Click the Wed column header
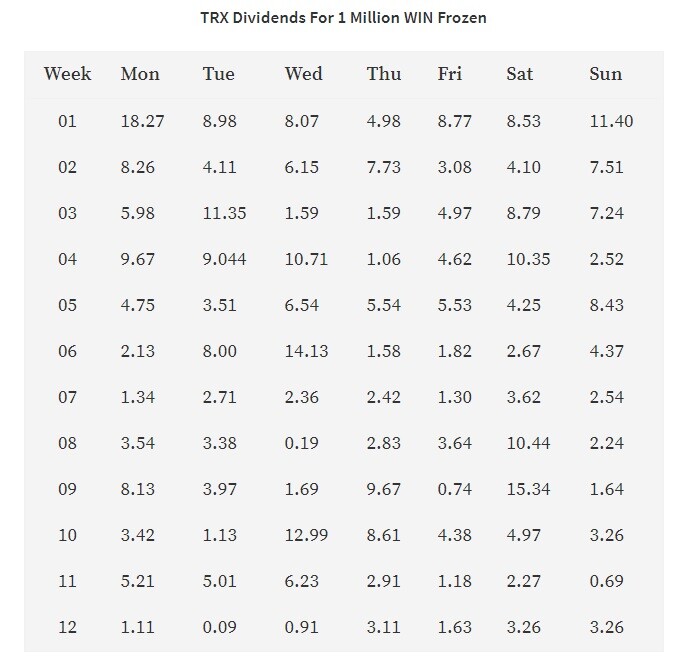Screen dimensions: 681x664 pos(304,73)
